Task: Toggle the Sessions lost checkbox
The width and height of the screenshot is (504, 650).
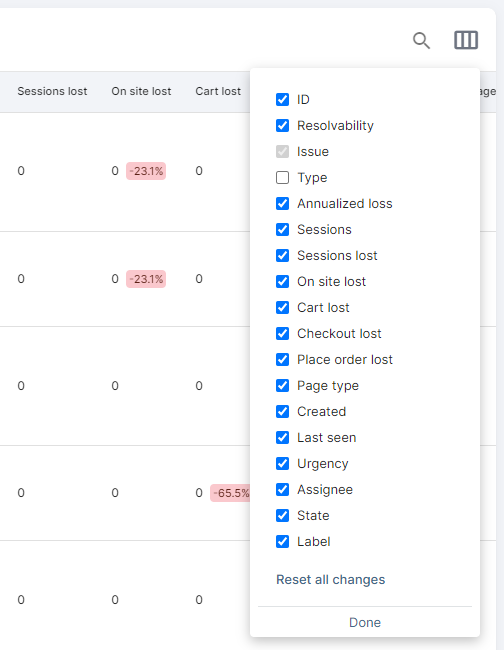Action: (282, 255)
